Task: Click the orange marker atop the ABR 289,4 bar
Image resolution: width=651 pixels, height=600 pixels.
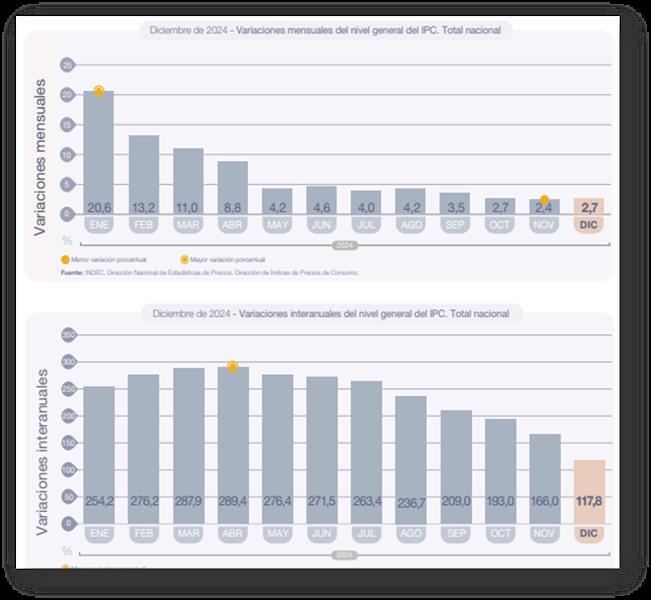Action: (232, 367)
